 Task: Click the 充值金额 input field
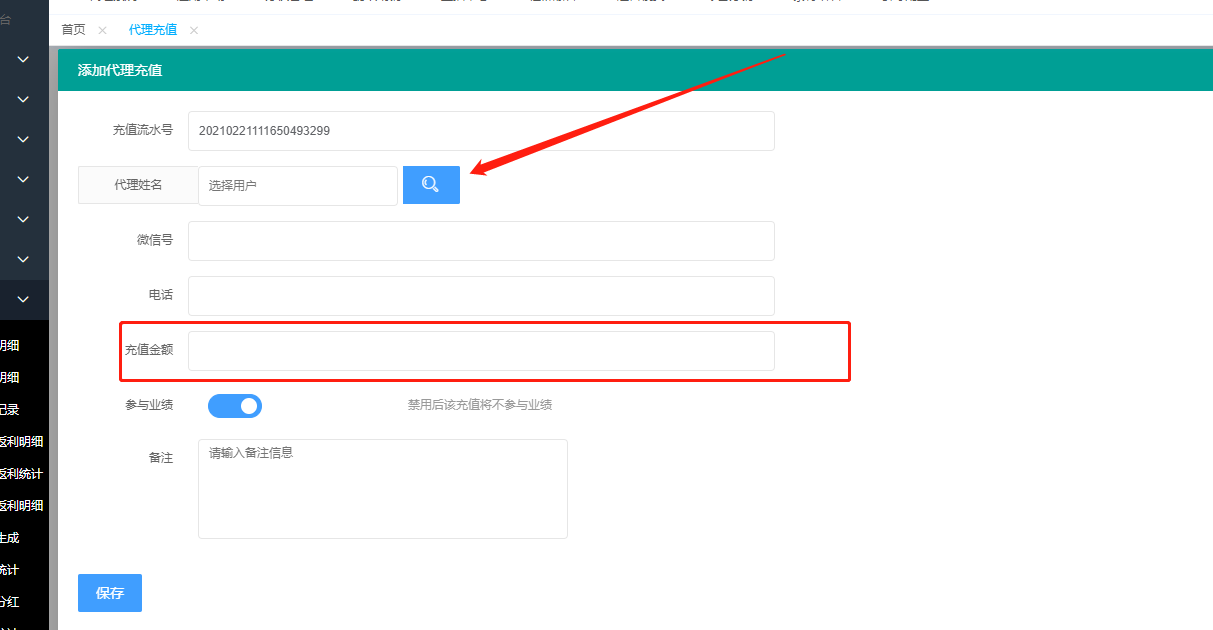pyautogui.click(x=481, y=351)
